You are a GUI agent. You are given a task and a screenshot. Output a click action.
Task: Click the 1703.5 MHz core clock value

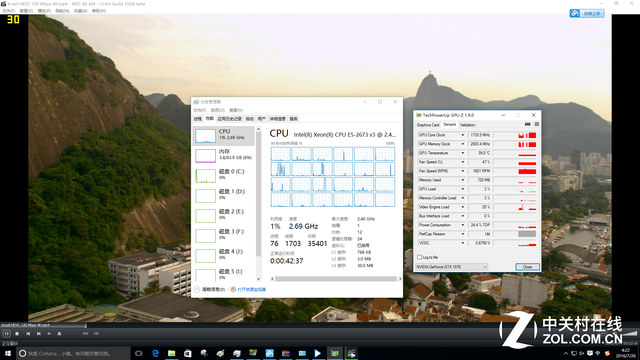tap(480, 135)
